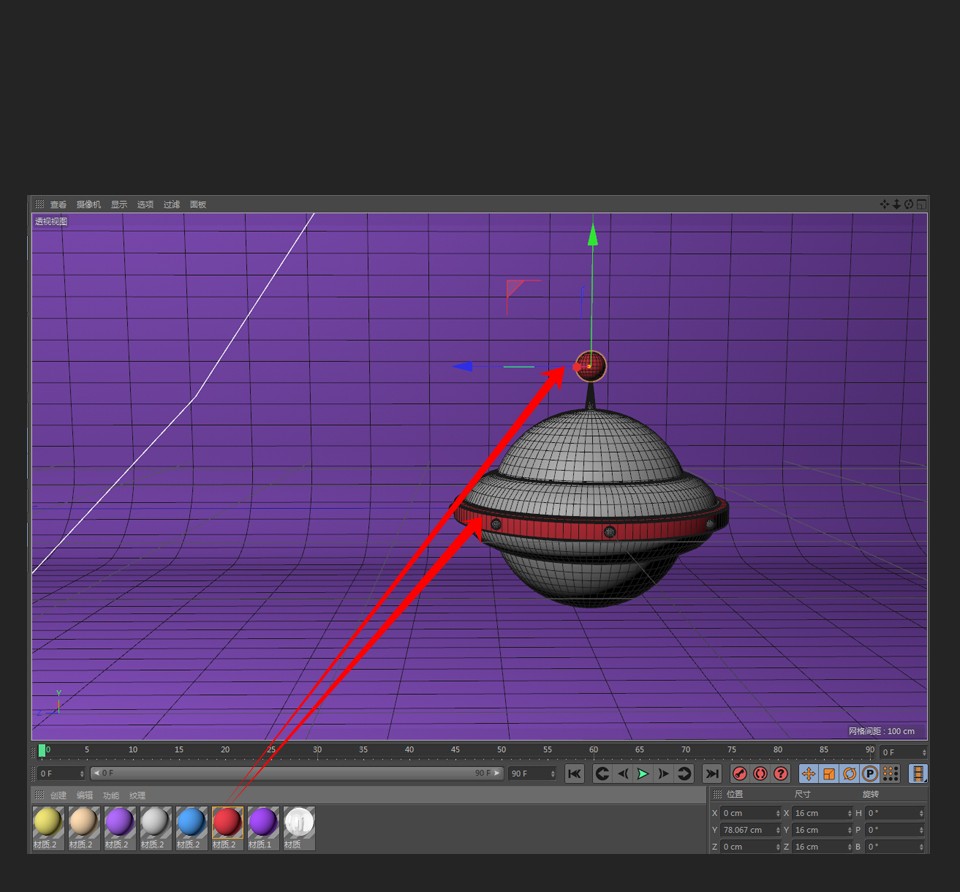Adjust the start frame 0 F spinner
Viewport: 960px width, 892px height.
pyautogui.click(x=81, y=774)
